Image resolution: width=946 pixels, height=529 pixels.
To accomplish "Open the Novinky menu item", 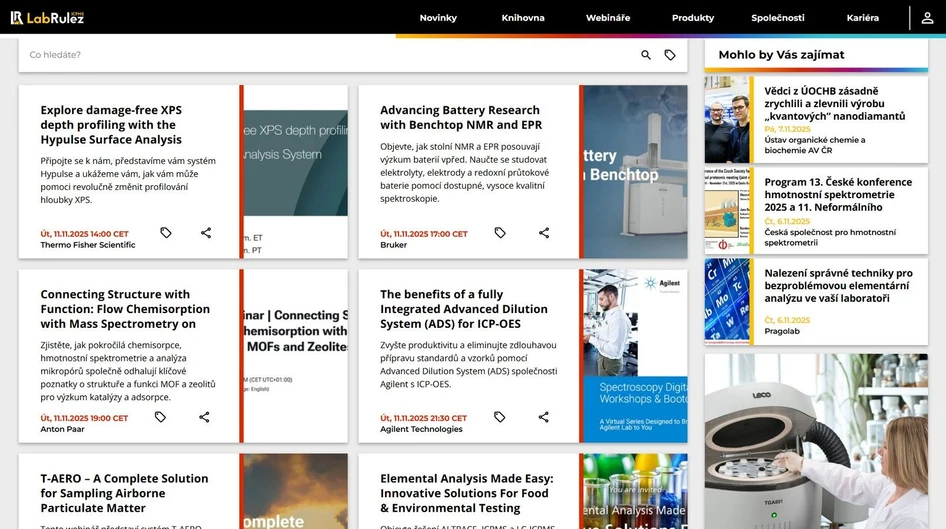I will point(438,18).
